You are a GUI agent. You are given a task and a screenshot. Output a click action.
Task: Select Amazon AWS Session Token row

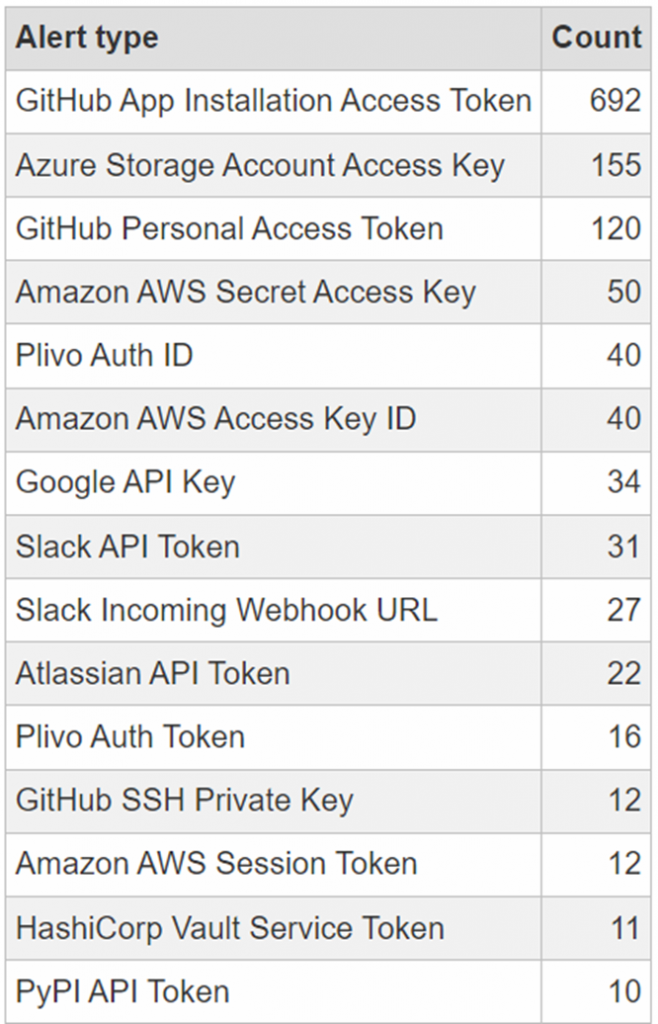(x=216, y=864)
